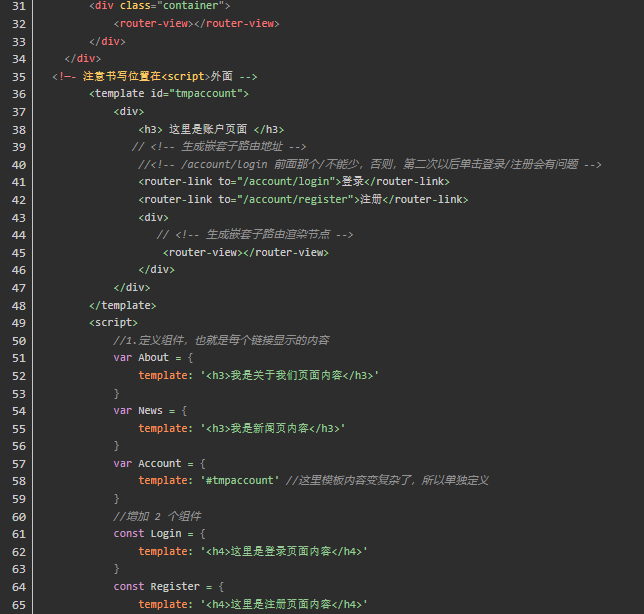
Task: Place cursor on the "tmpaccount" template id value
Action: [207, 93]
